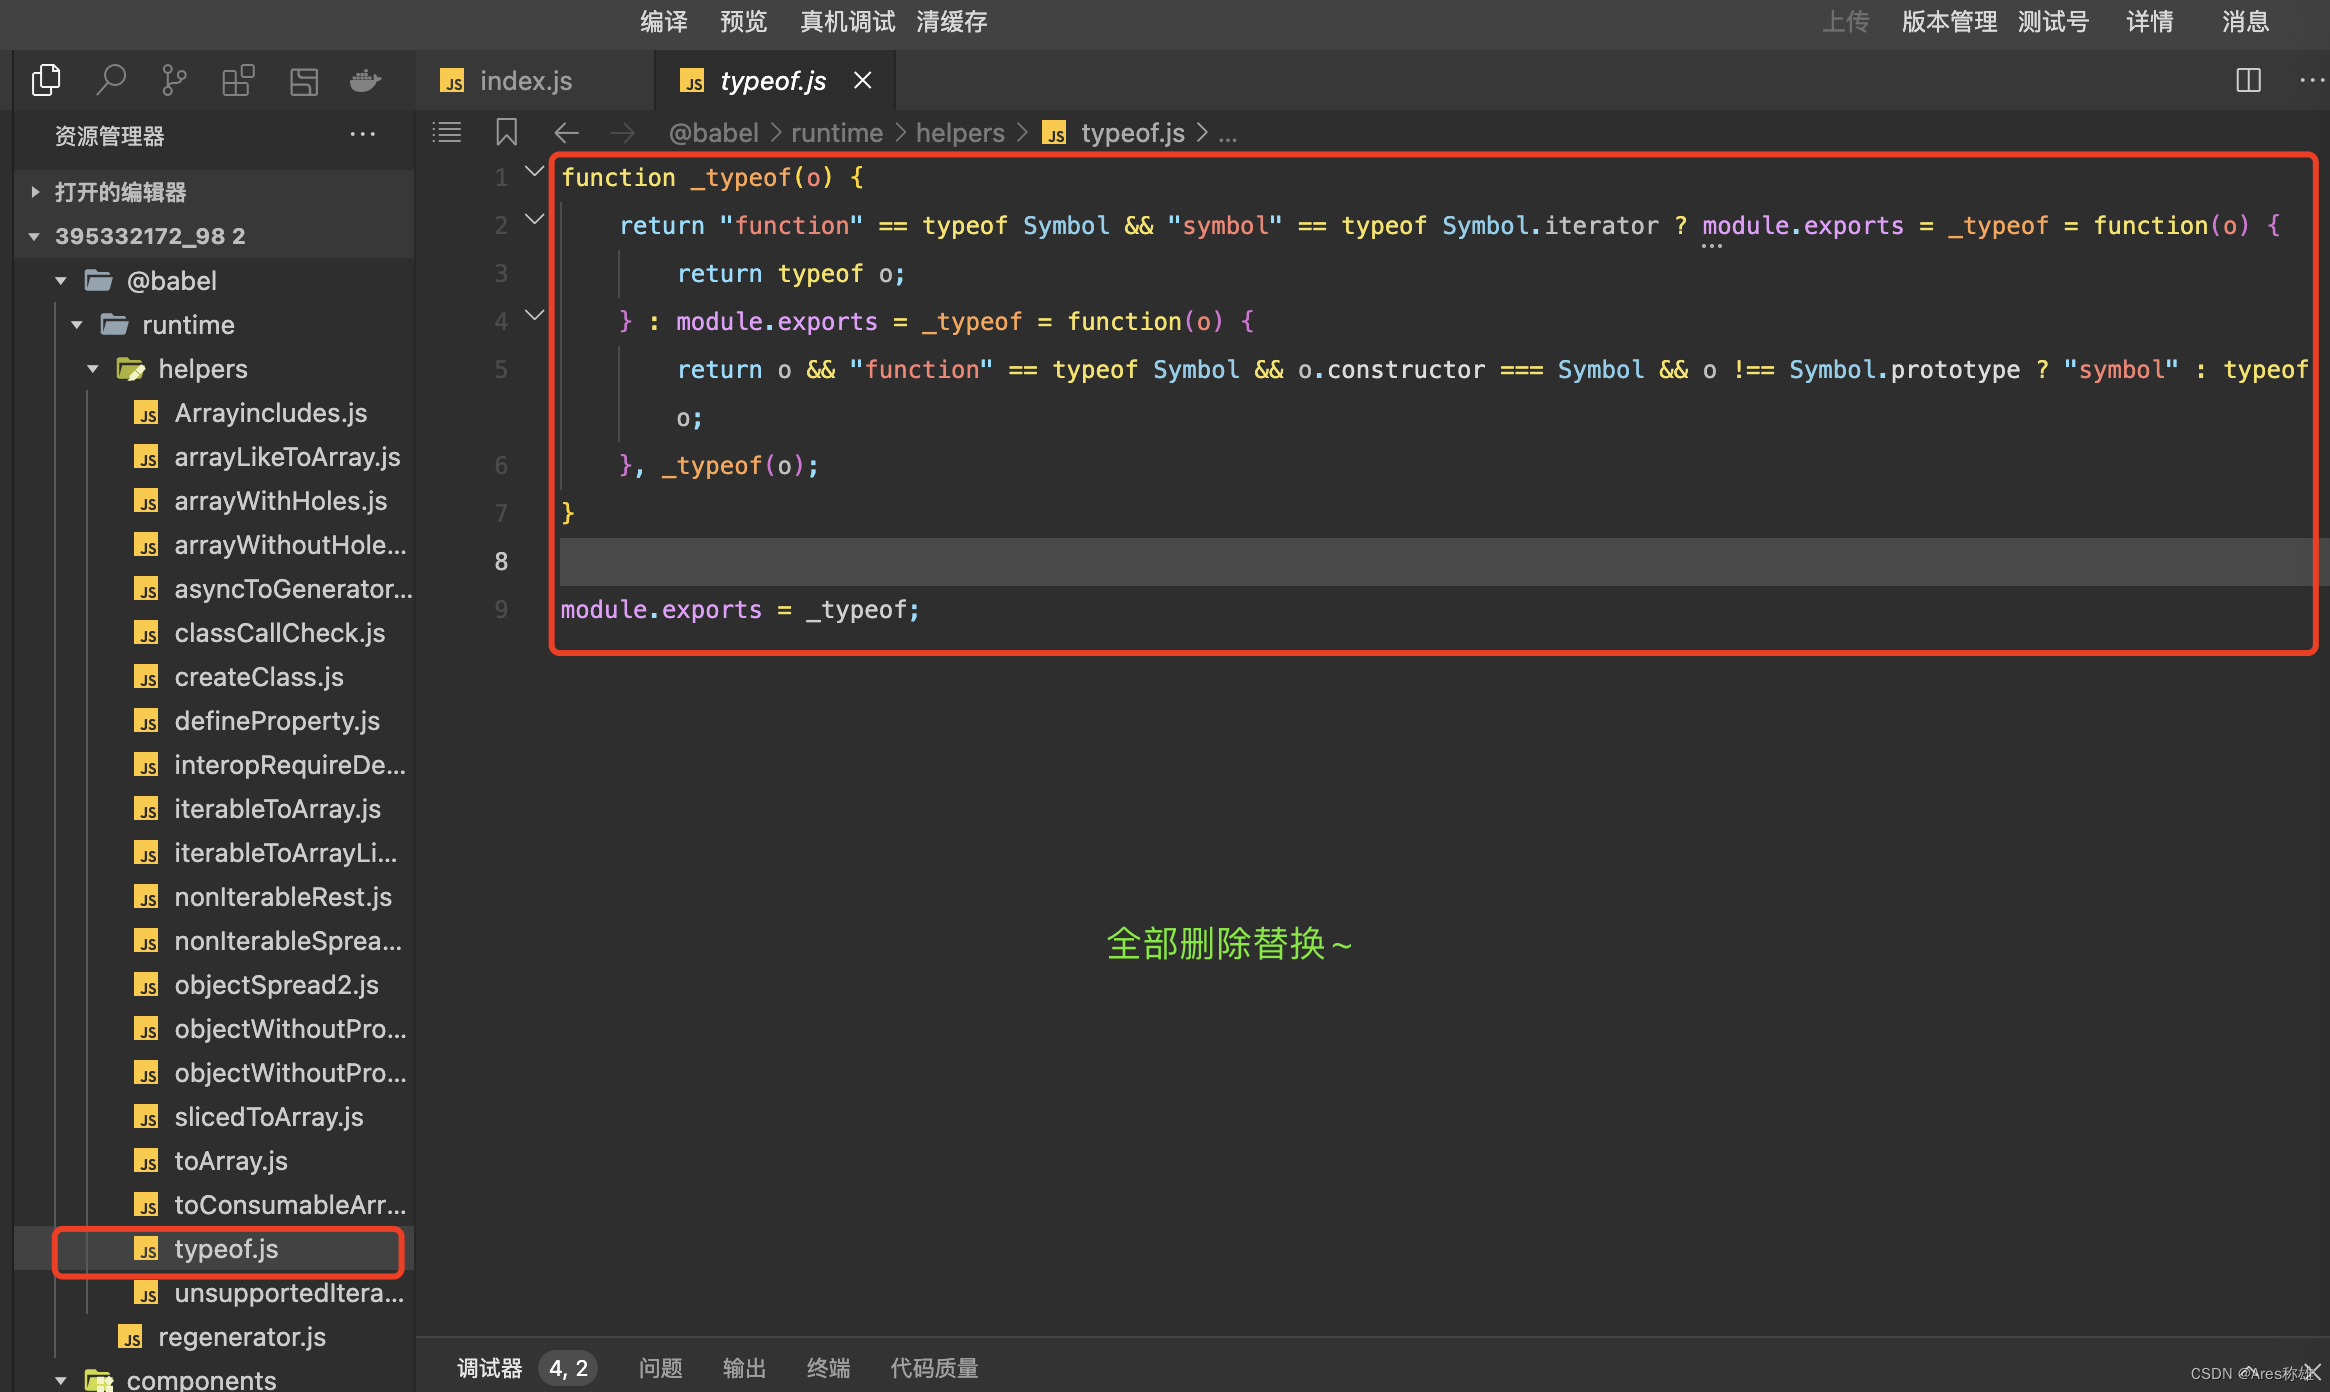Click 预览 in the top toolbar
The image size is (2330, 1392).
[743, 21]
